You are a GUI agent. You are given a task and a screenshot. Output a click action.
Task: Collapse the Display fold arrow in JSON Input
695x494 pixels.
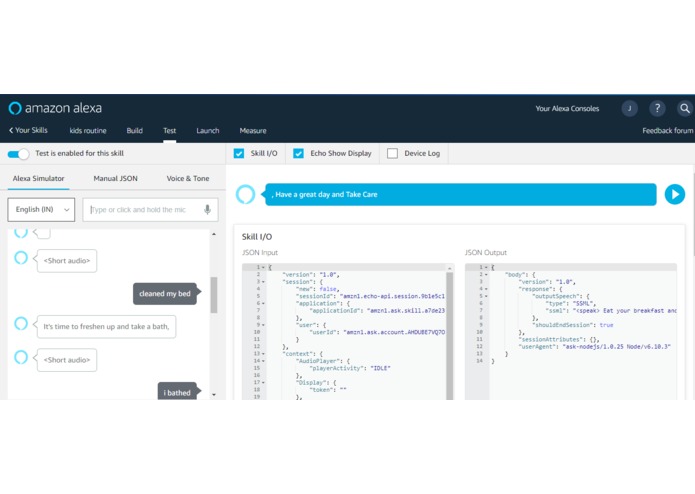[x=263, y=382]
